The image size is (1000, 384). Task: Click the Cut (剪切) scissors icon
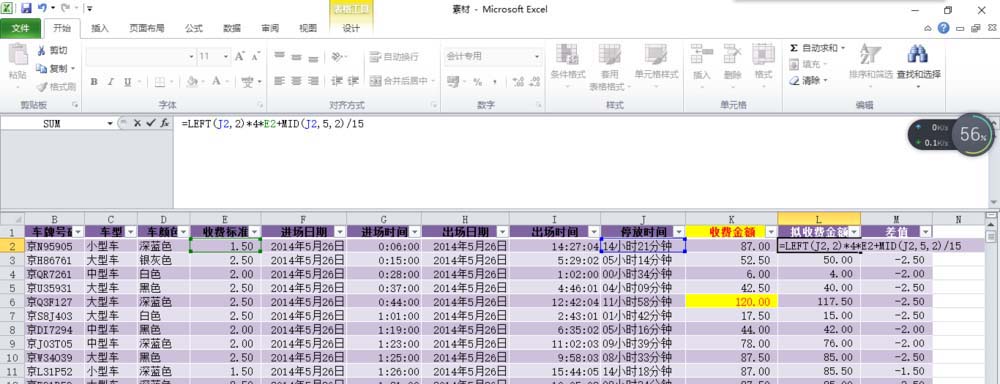[41, 50]
